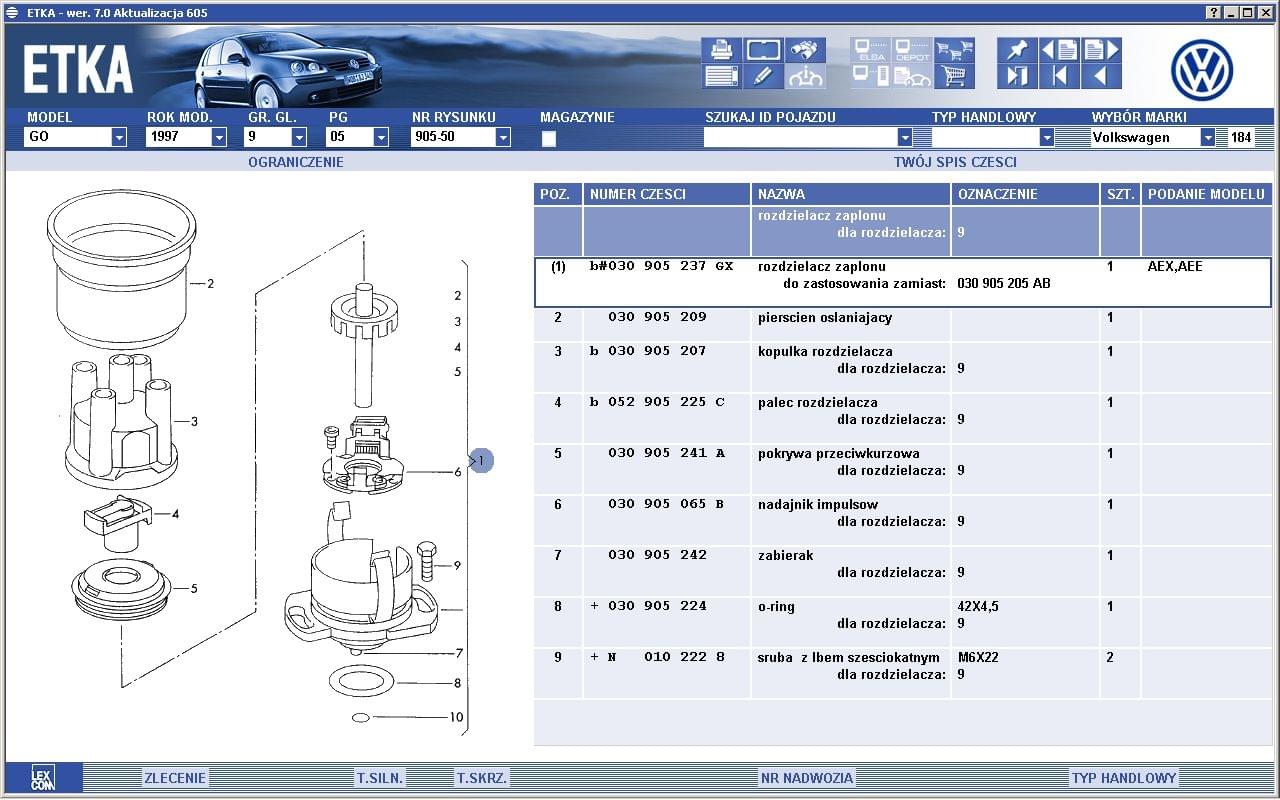Select the NR NADWOZIA bottom tab
The width and height of the screenshot is (1280, 800).
tap(806, 778)
